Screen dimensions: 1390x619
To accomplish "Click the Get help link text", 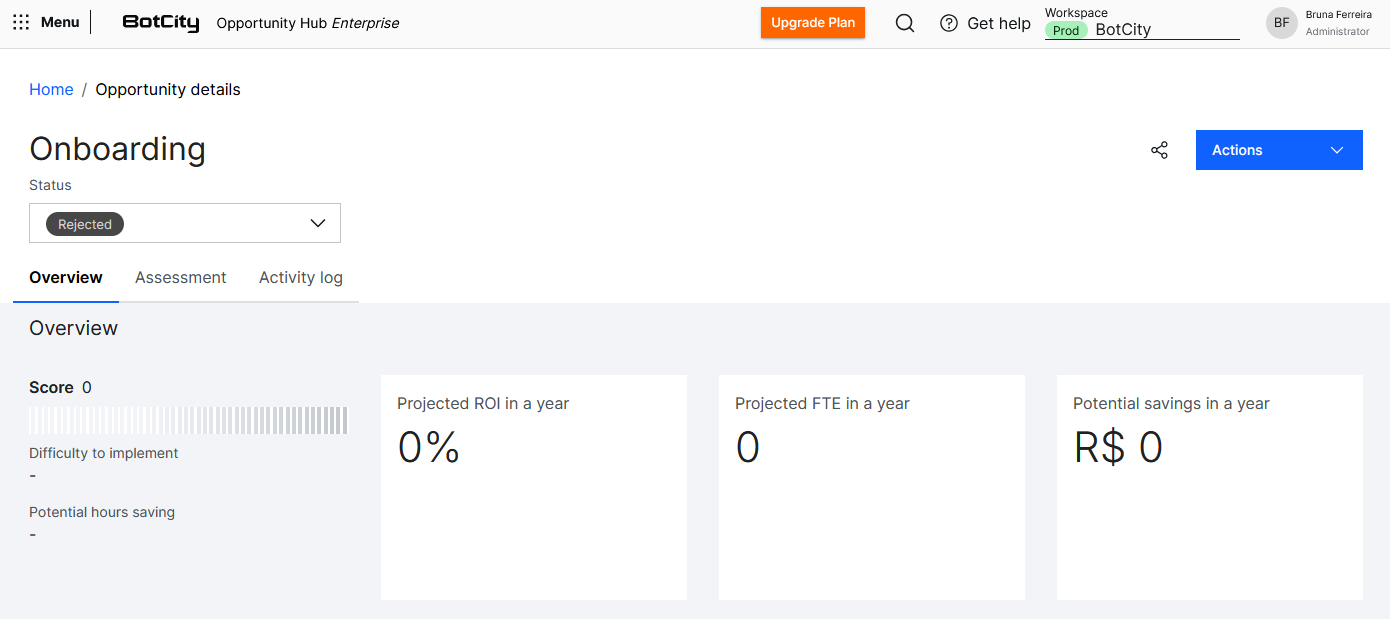I will click(x=999, y=23).
